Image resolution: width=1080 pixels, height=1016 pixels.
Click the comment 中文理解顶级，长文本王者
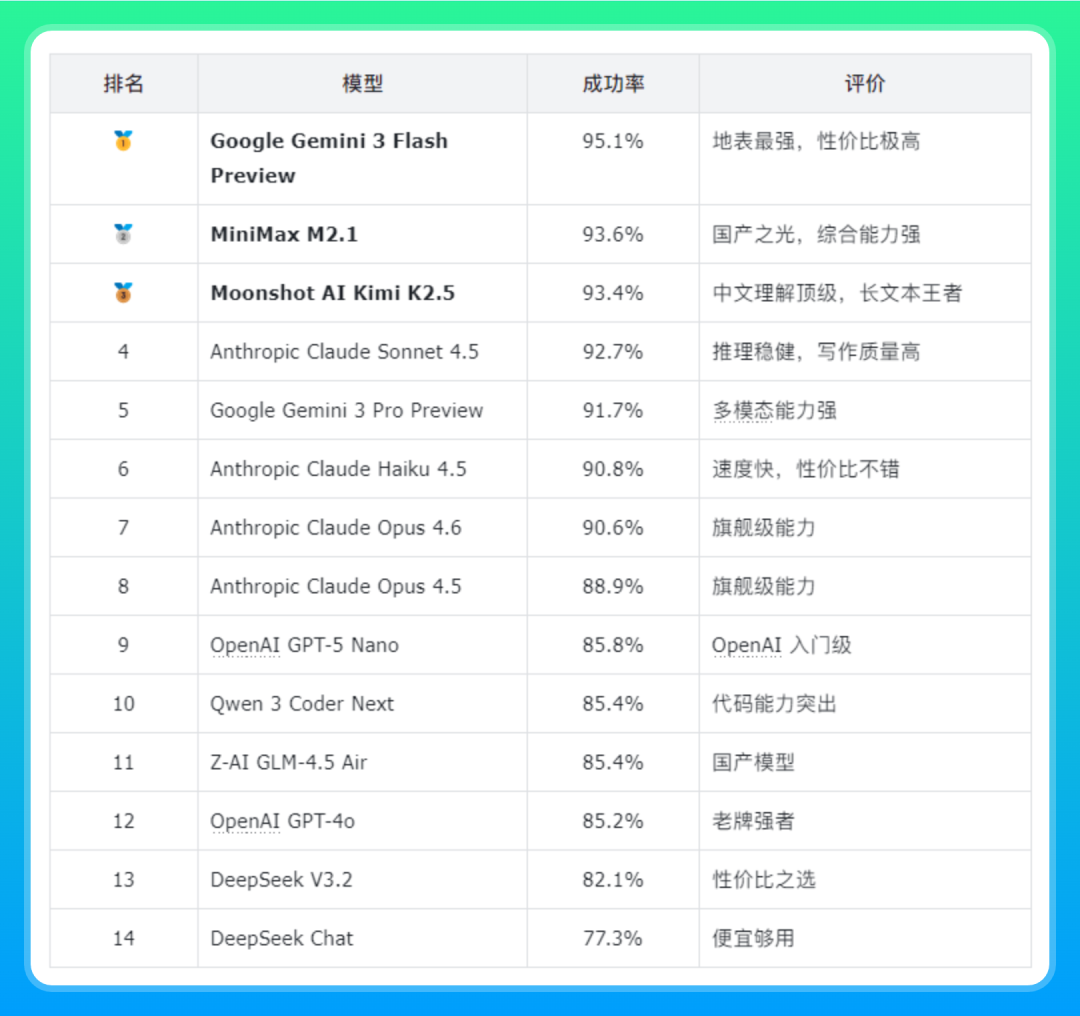point(837,293)
